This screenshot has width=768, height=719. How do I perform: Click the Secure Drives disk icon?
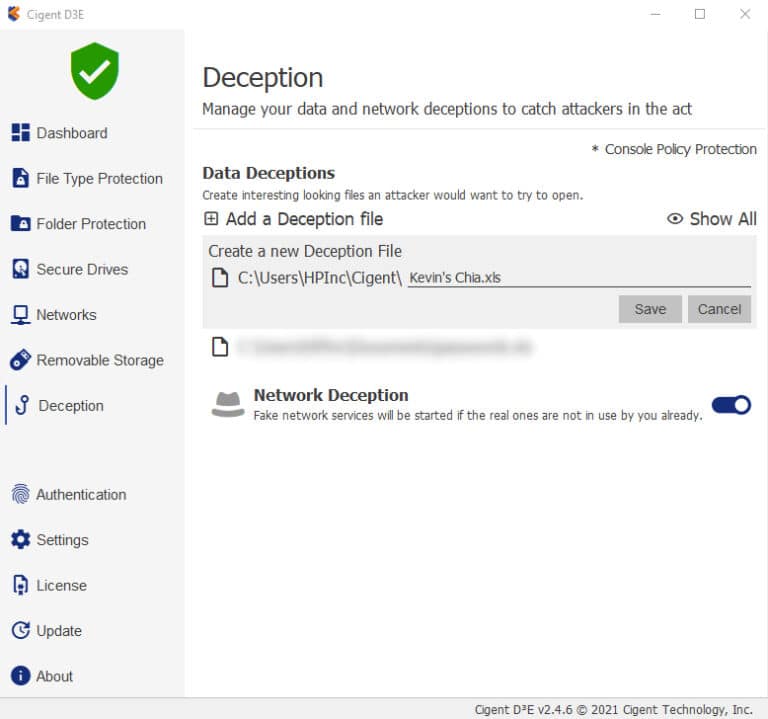[x=21, y=269]
